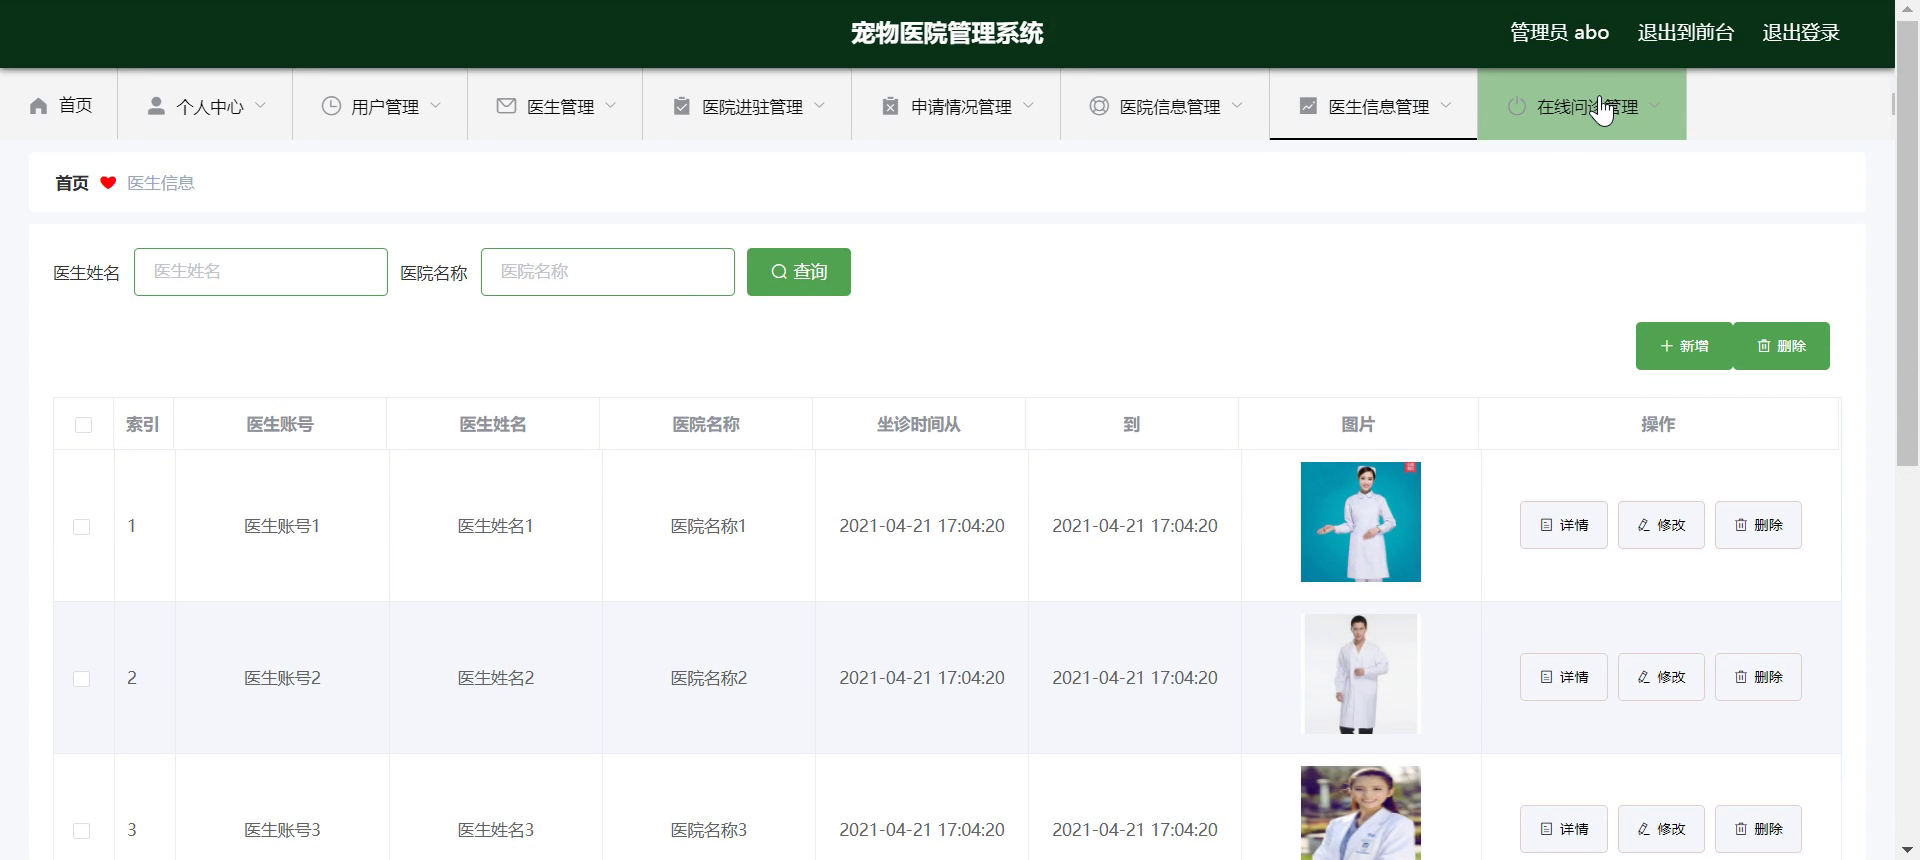This screenshot has width=1920, height=860.
Task: Click the 坐诊时间从 column header
Action: click(919, 425)
